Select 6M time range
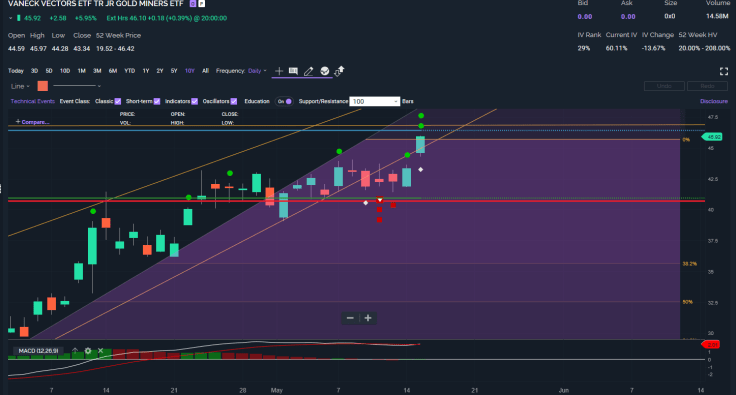This screenshot has width=736, height=395. (x=113, y=71)
